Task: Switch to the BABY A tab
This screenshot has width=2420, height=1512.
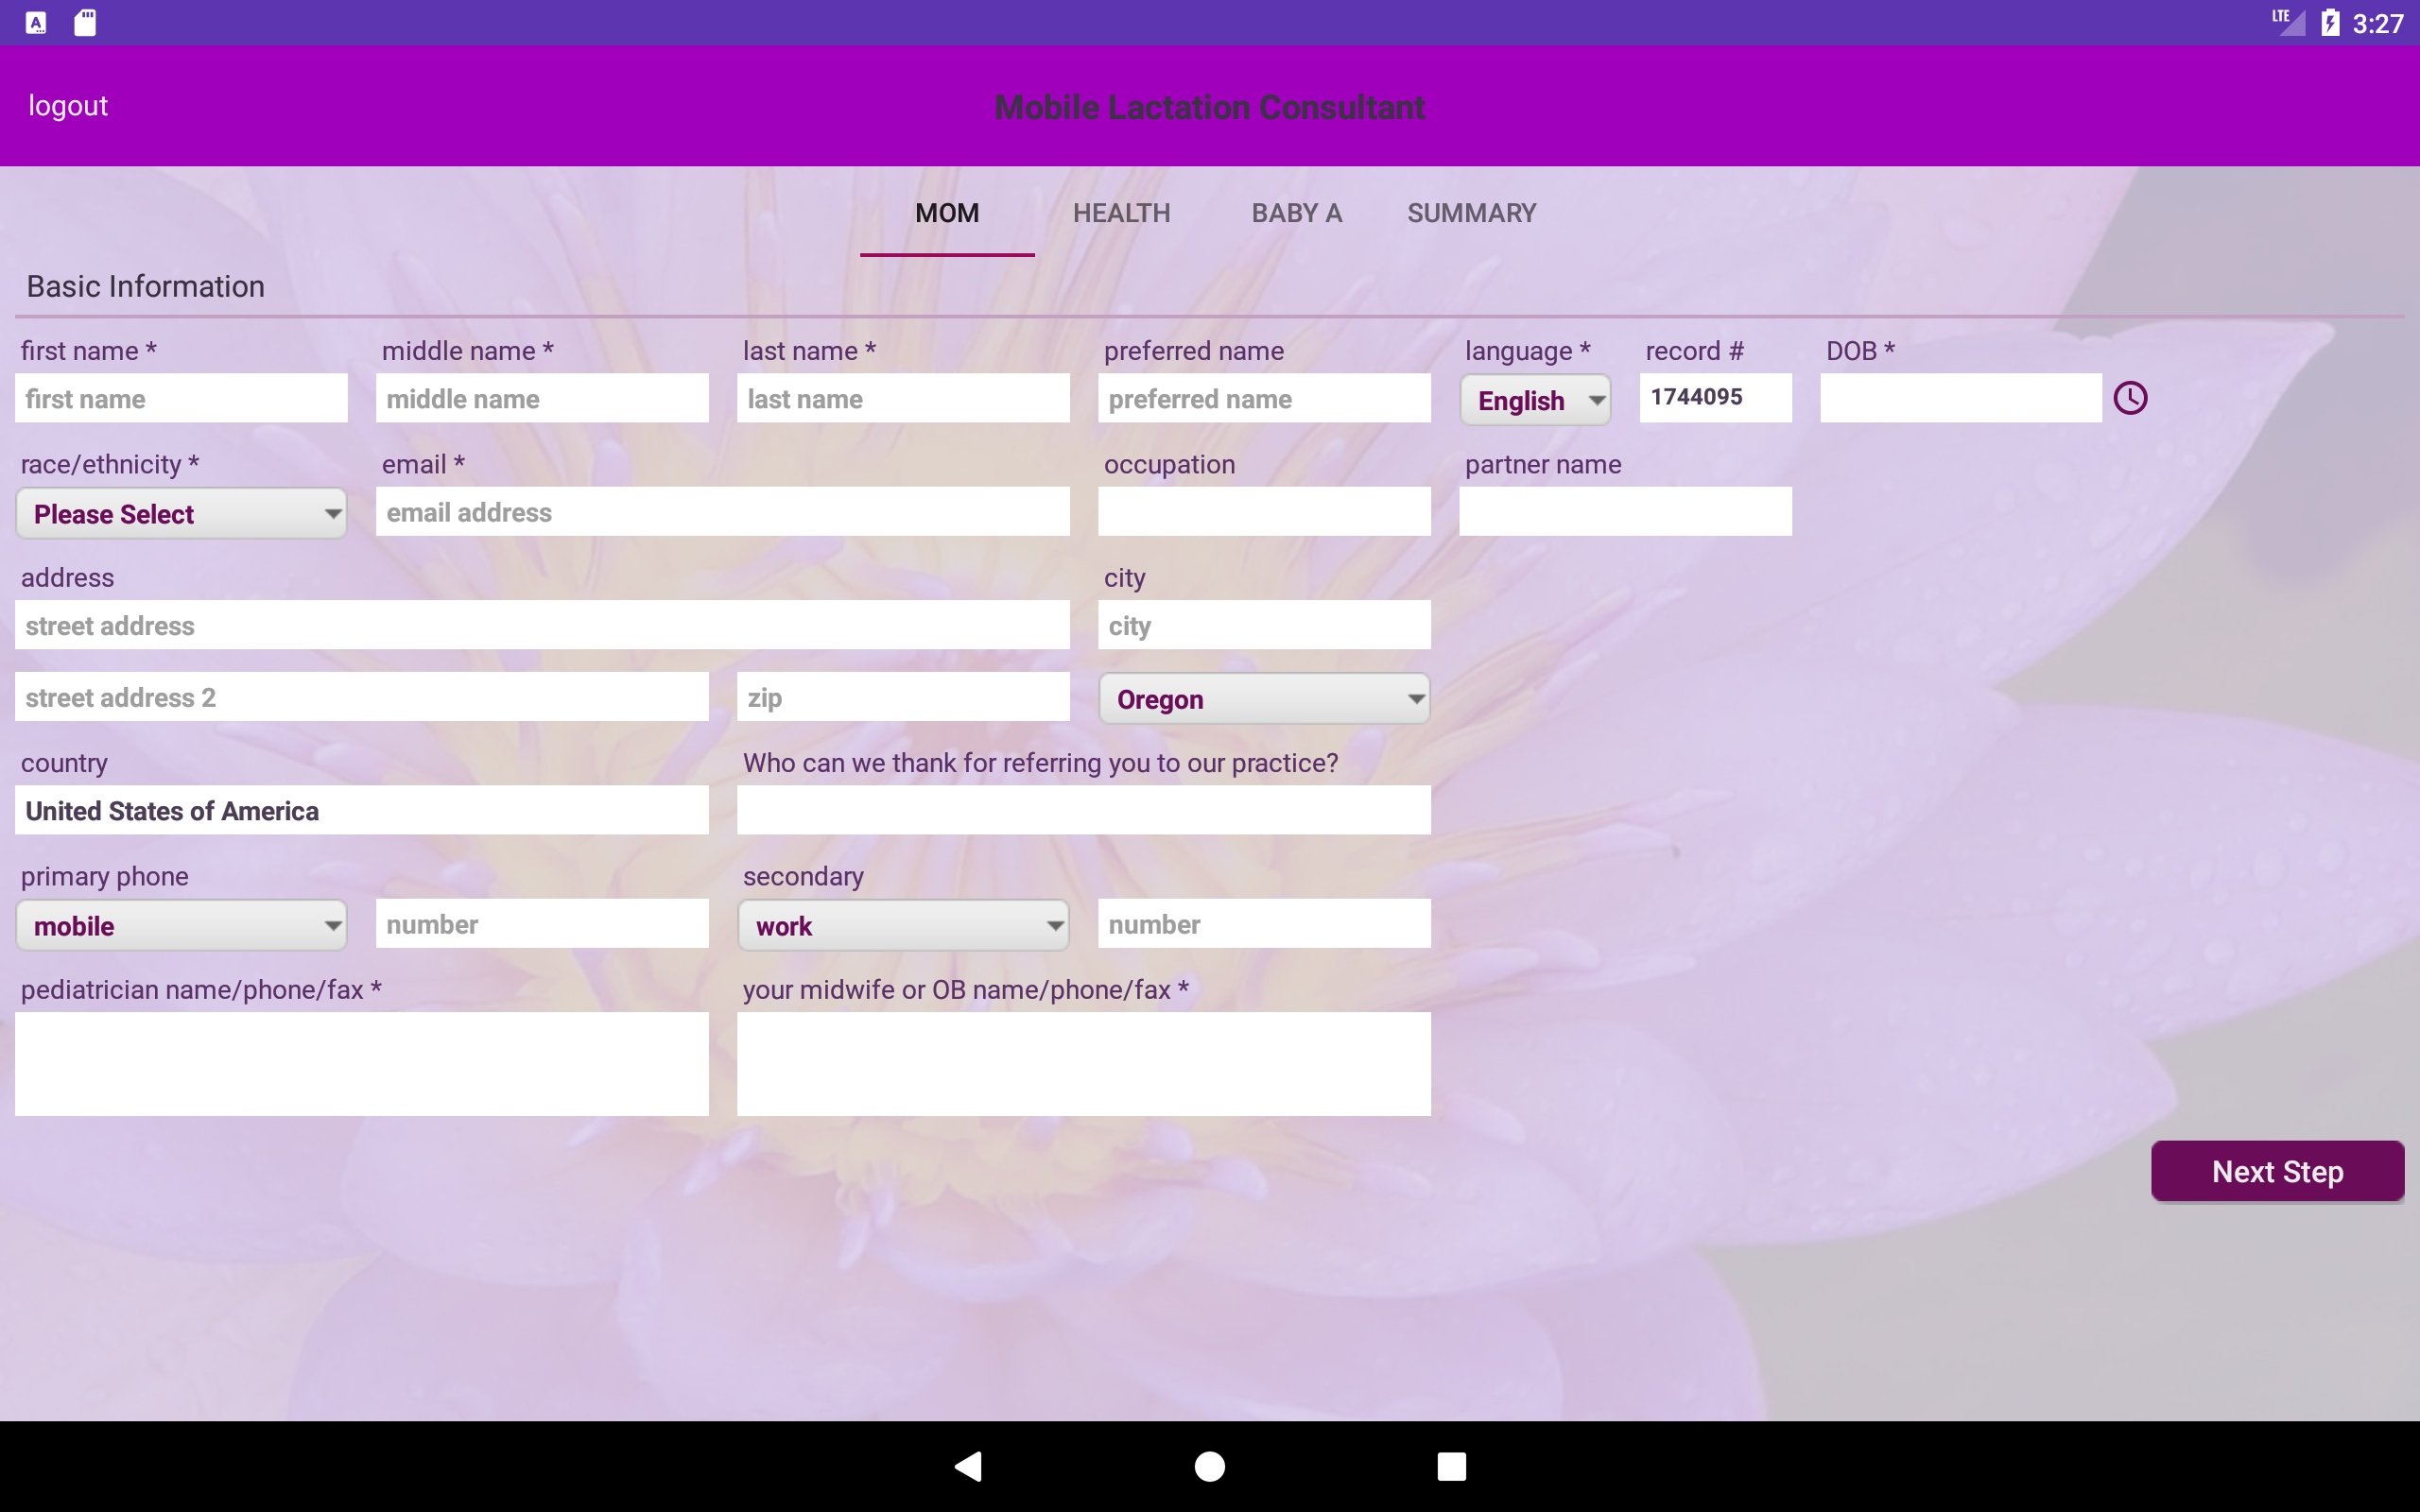Action: pyautogui.click(x=1297, y=213)
